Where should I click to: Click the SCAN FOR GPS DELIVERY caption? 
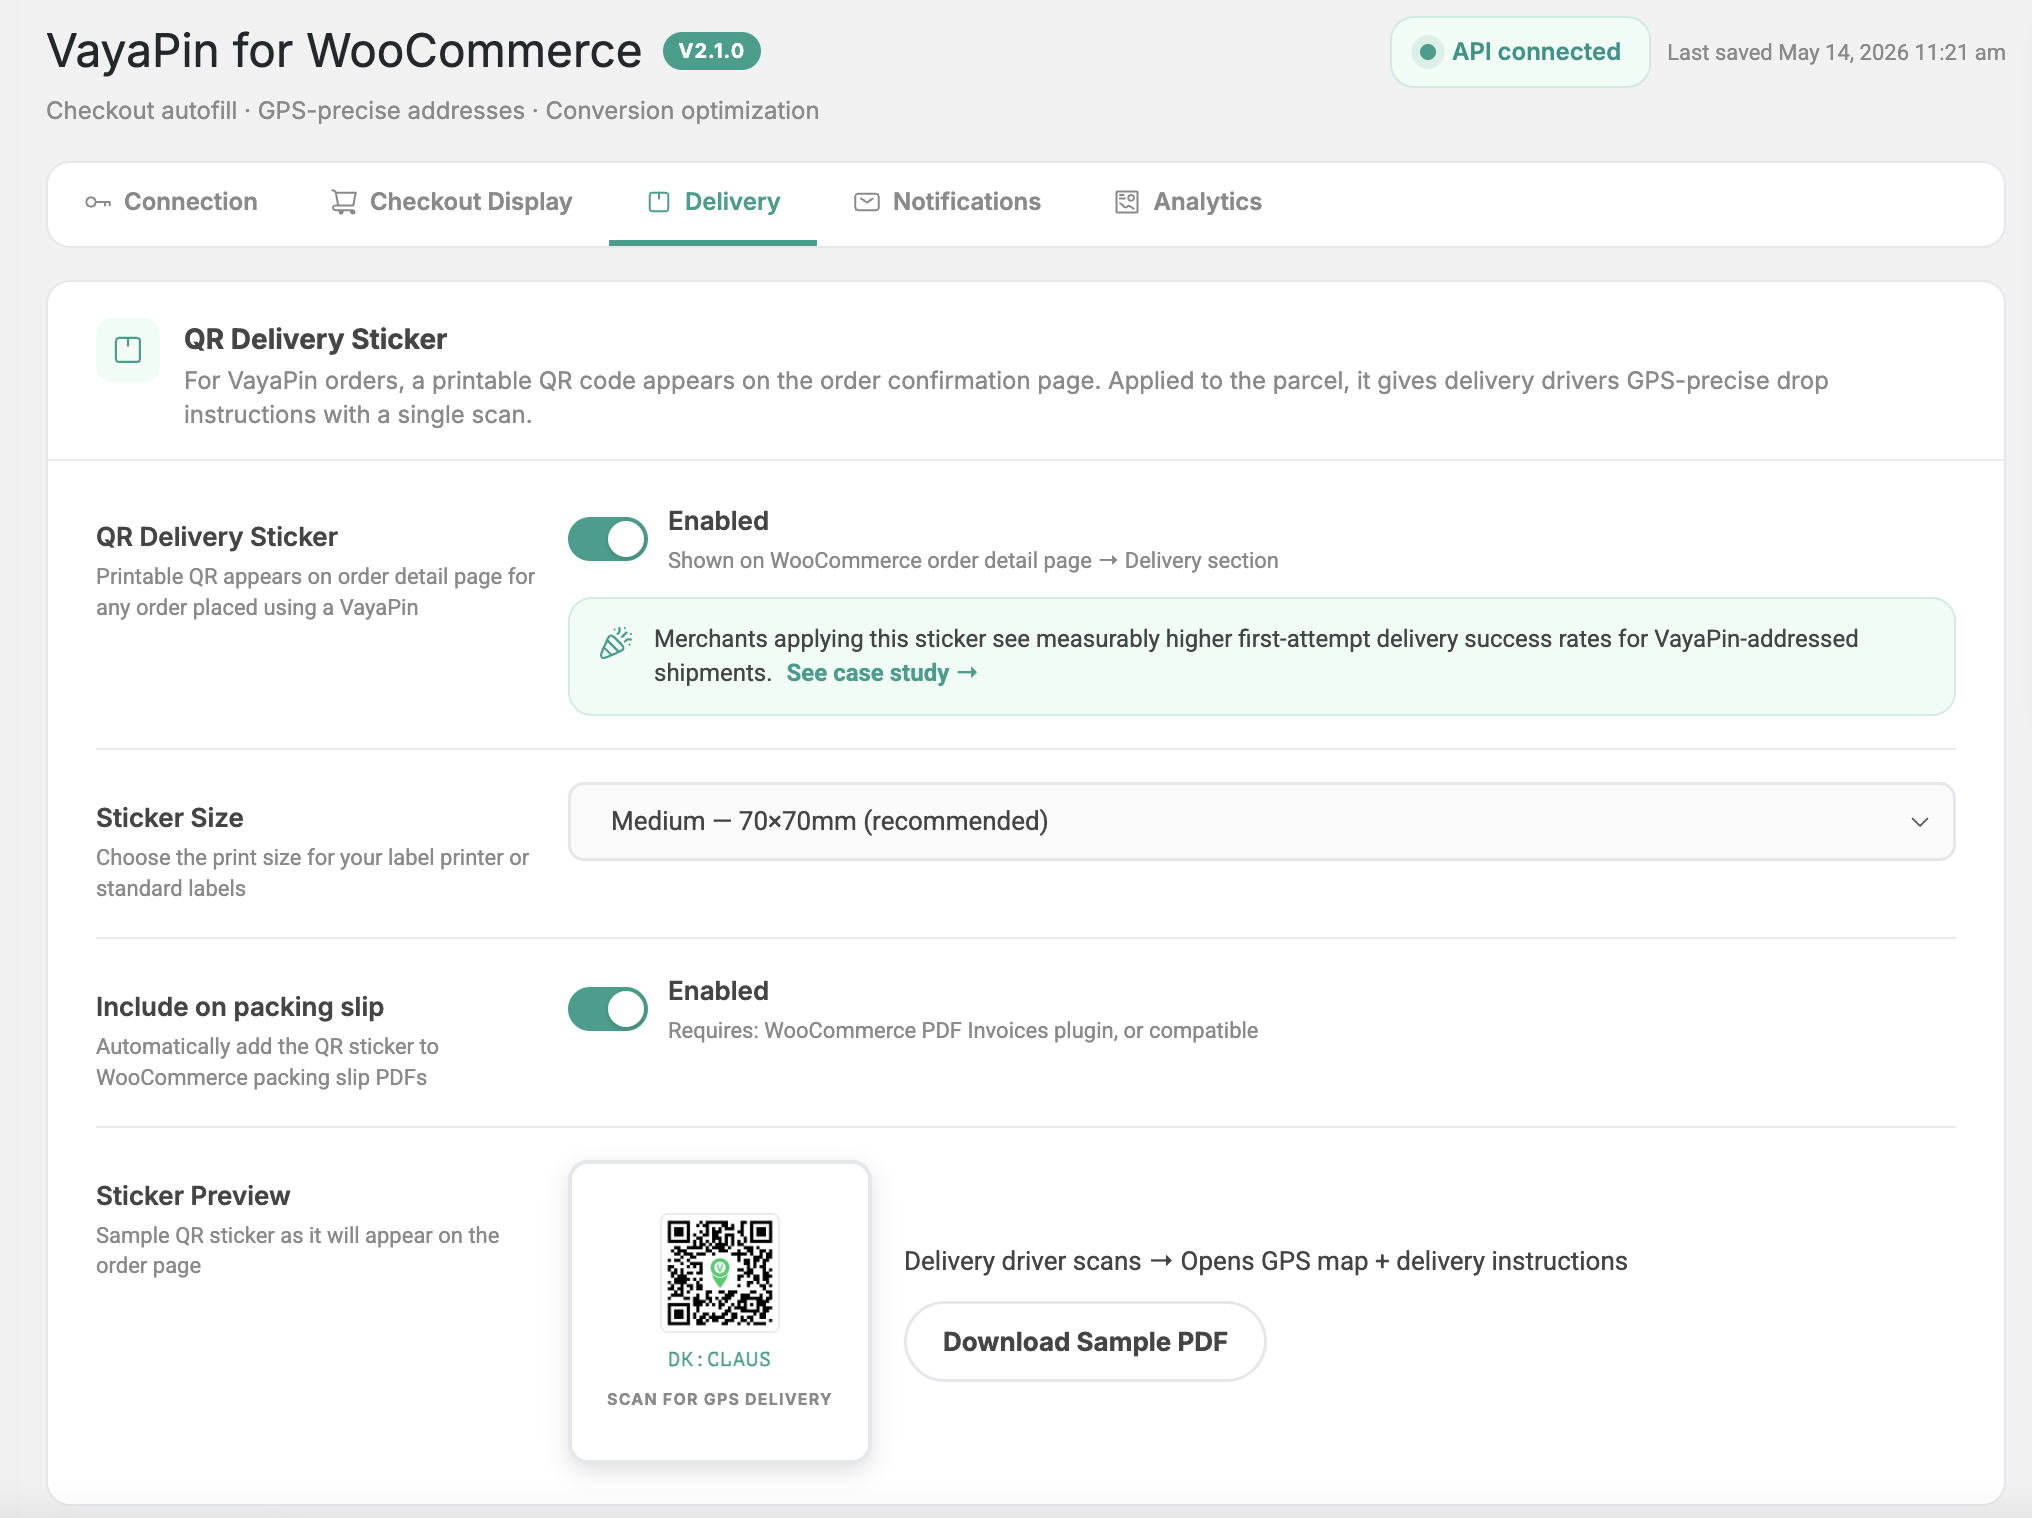[x=719, y=1399]
